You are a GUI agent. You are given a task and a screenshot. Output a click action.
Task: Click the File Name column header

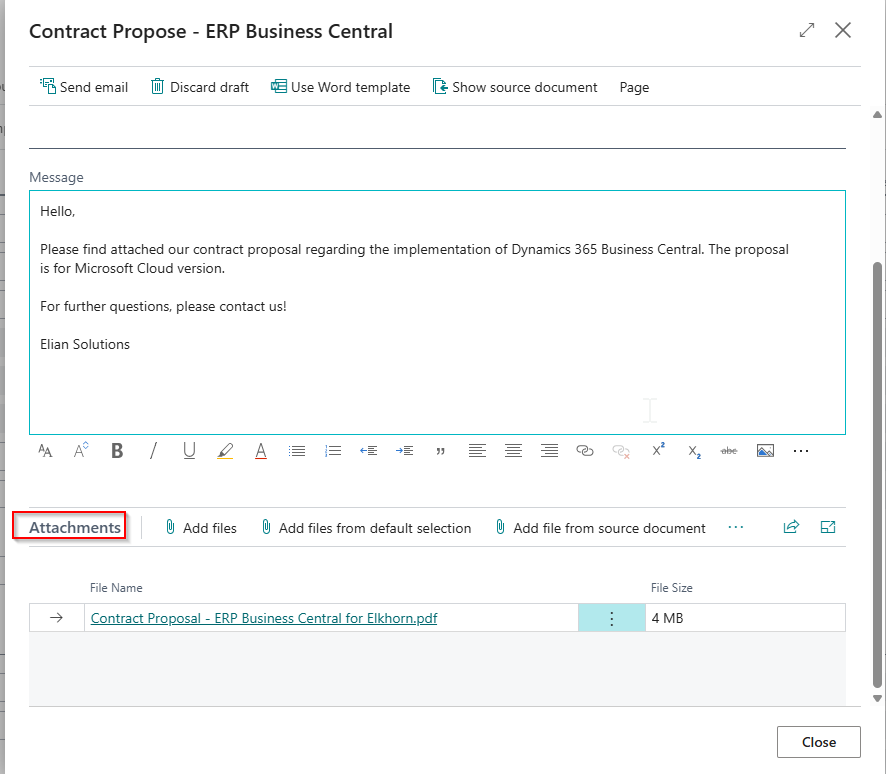tap(116, 588)
